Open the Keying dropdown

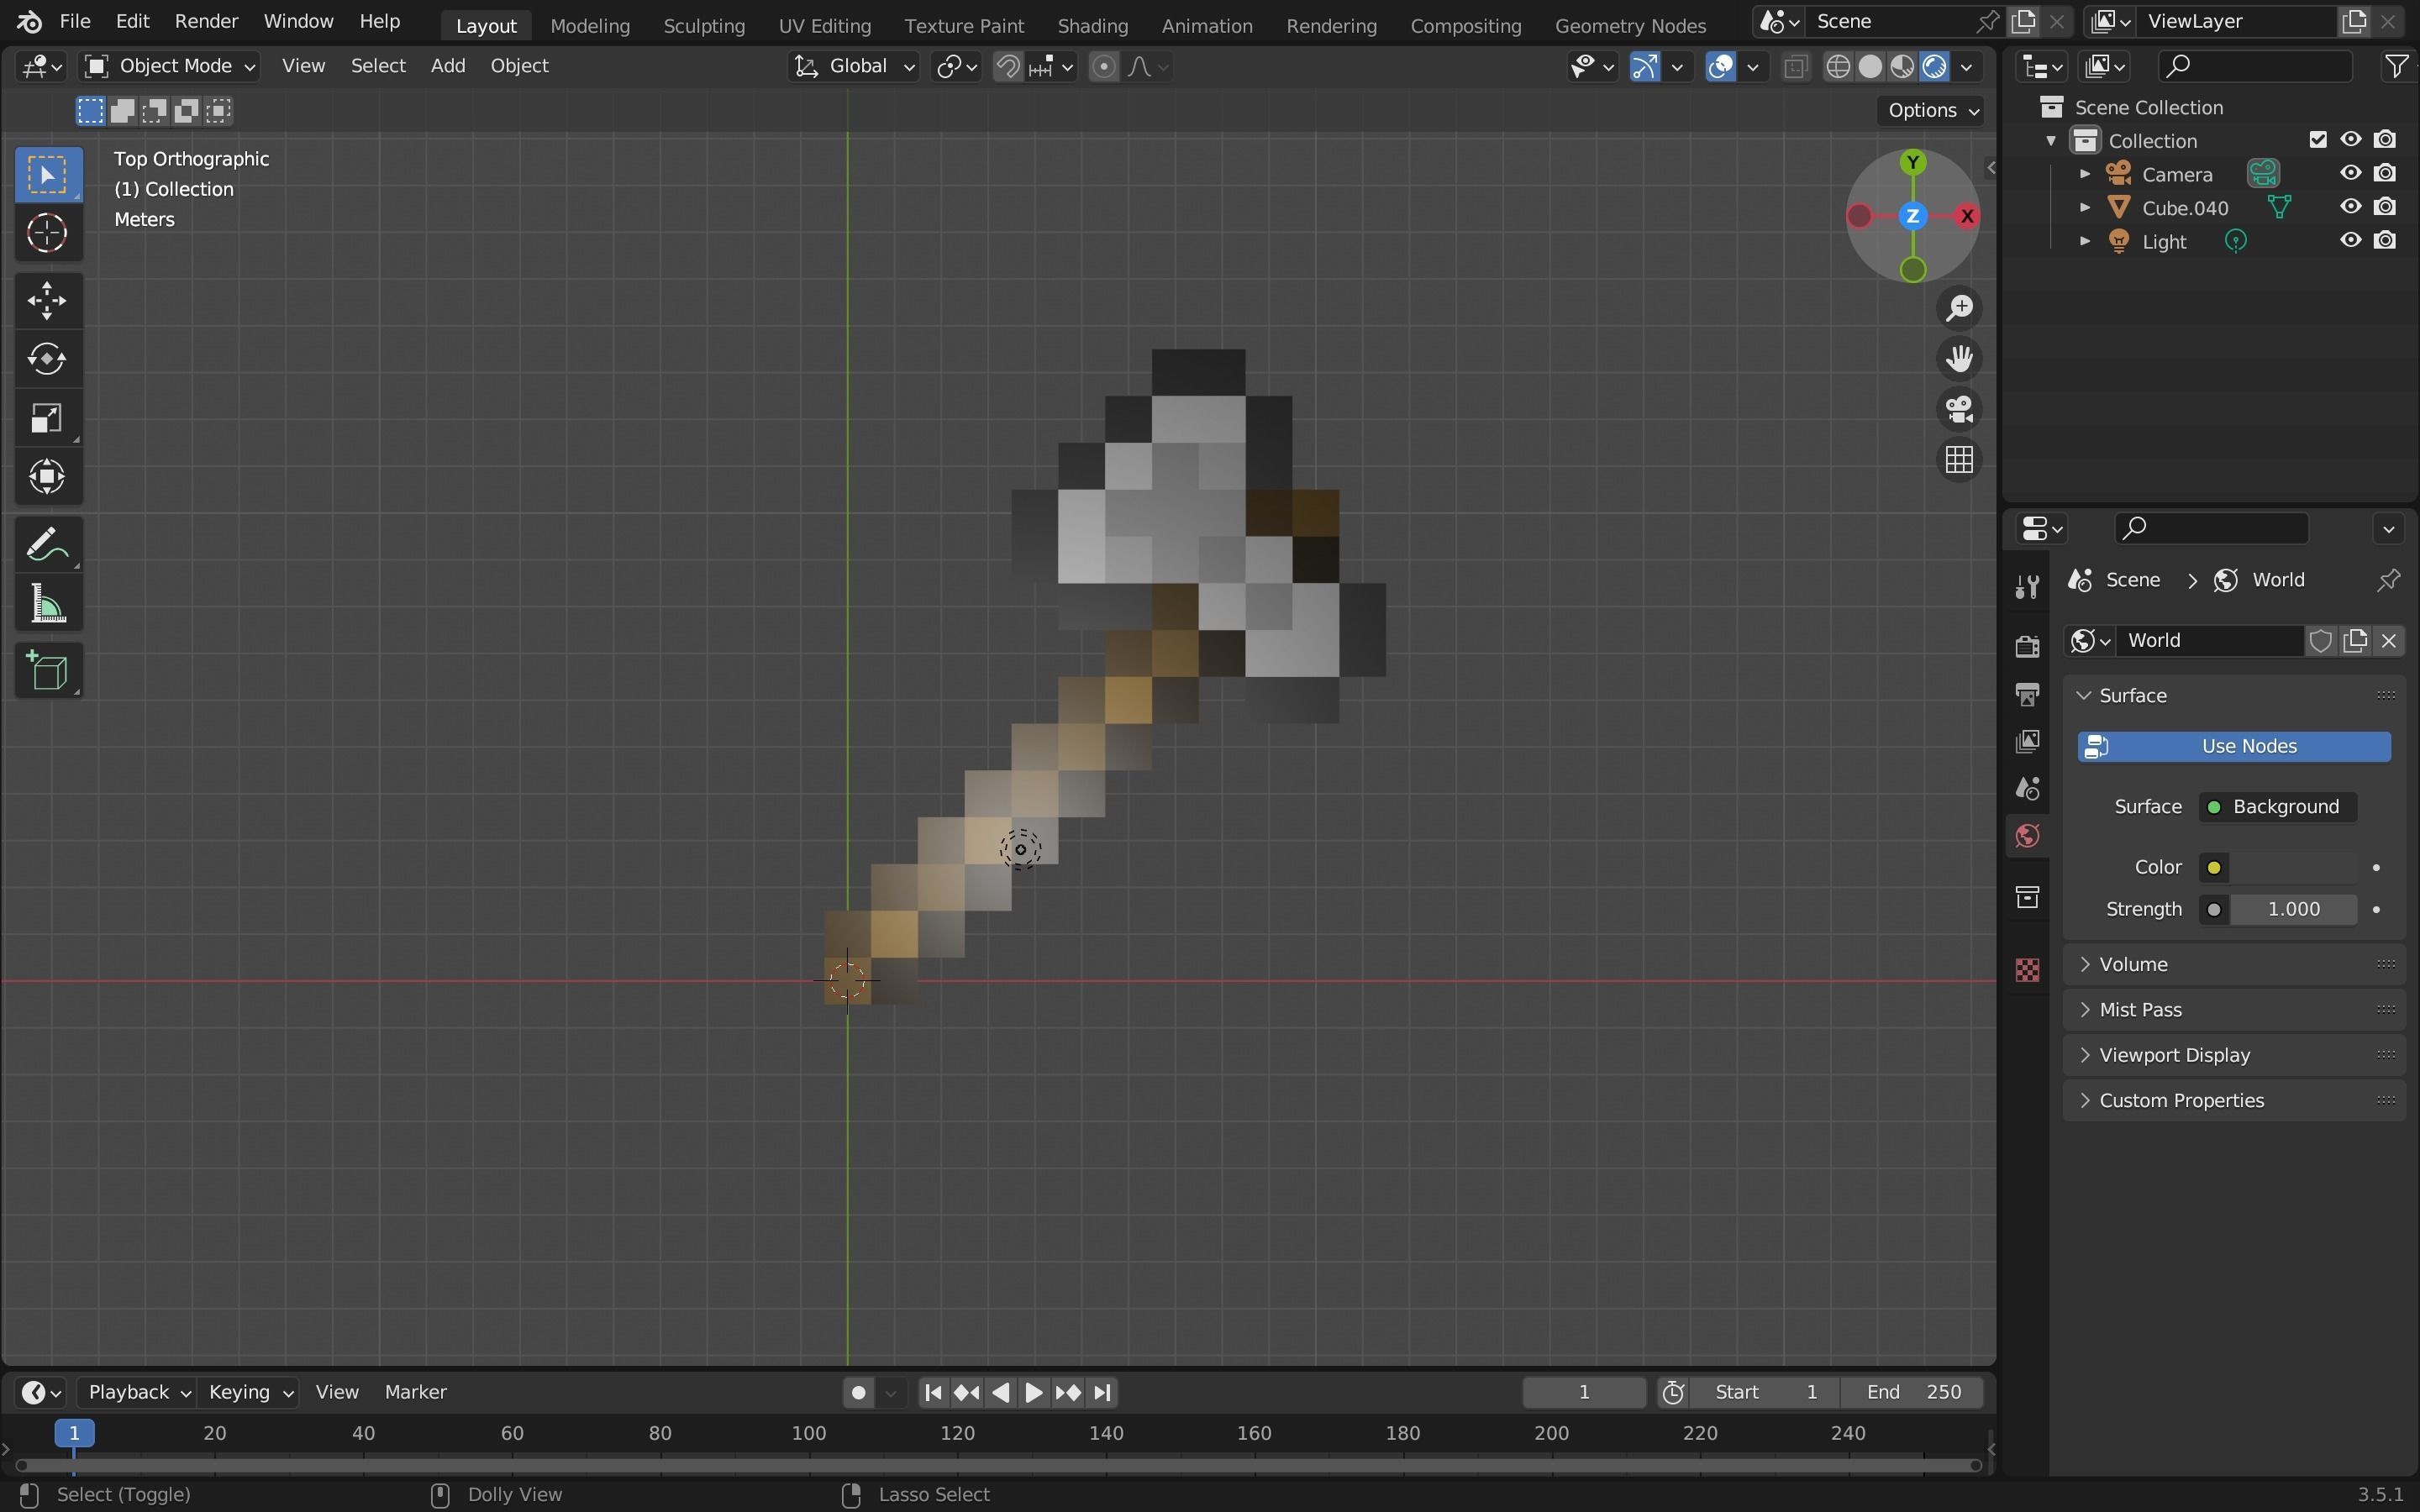249,1392
